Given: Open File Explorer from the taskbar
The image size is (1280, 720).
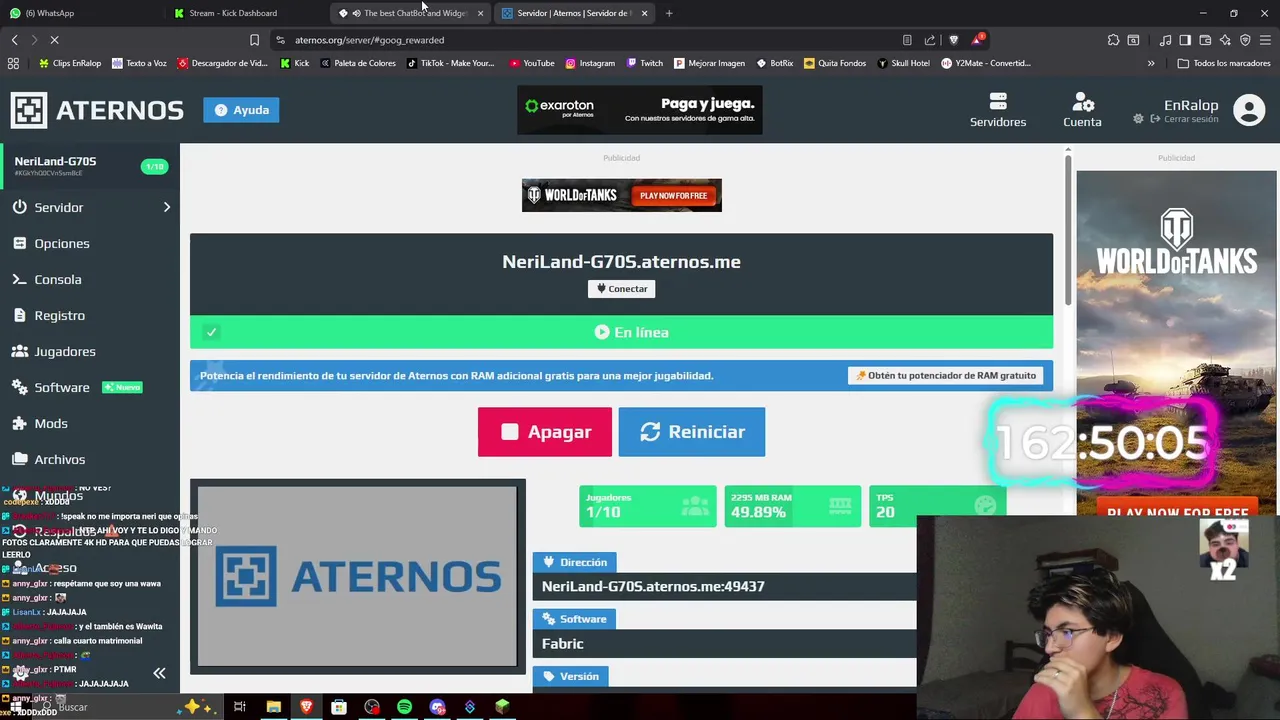Looking at the screenshot, I should (x=273, y=707).
